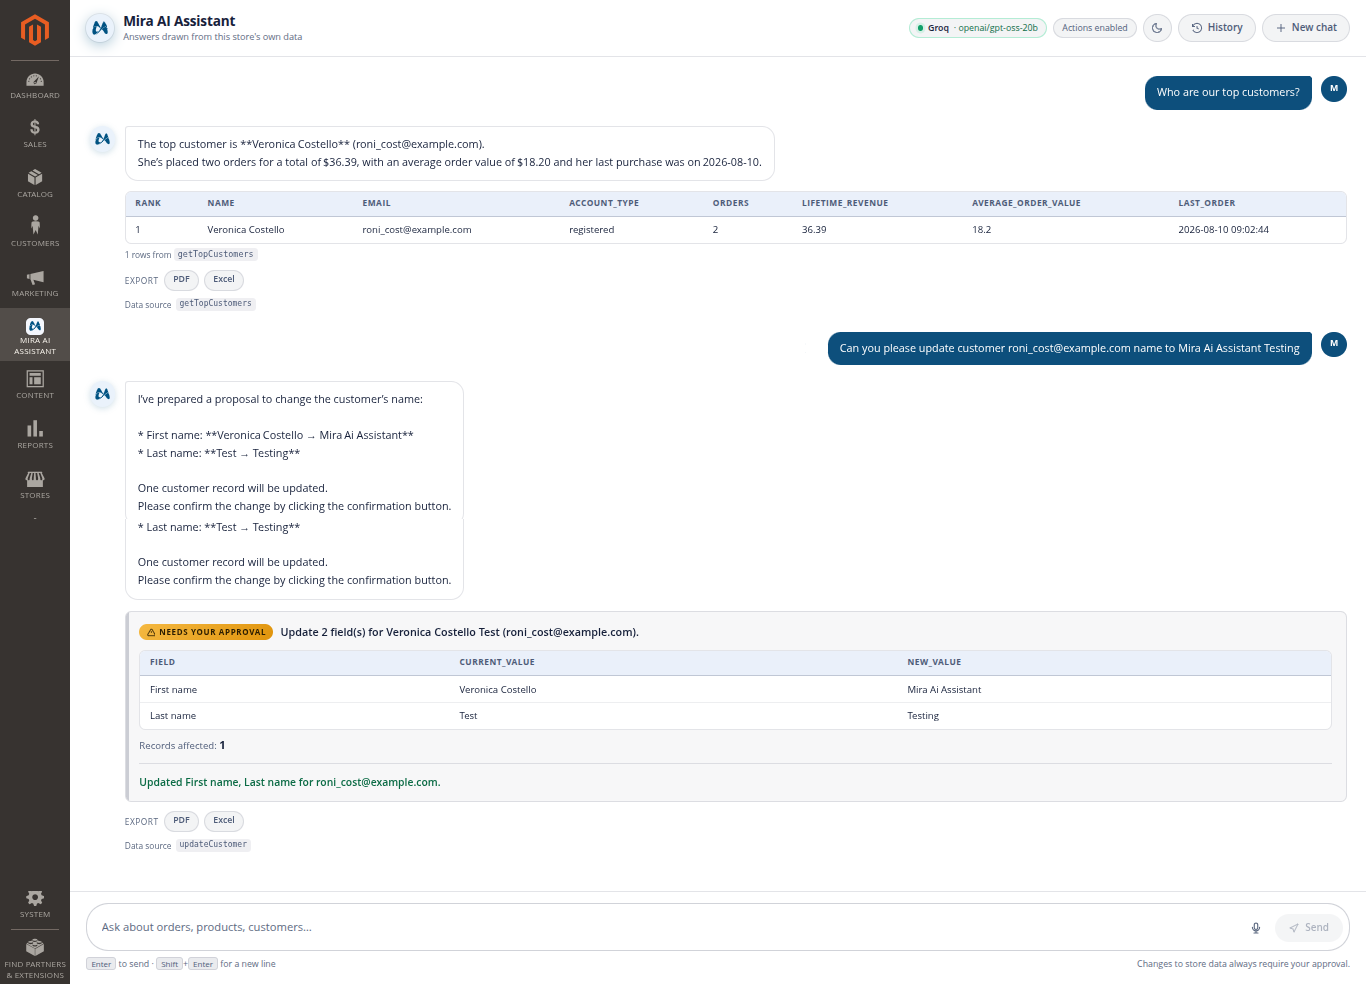The height and width of the screenshot is (984, 1366).
Task: Open the Dashboard sidebar menu
Action: click(35, 86)
